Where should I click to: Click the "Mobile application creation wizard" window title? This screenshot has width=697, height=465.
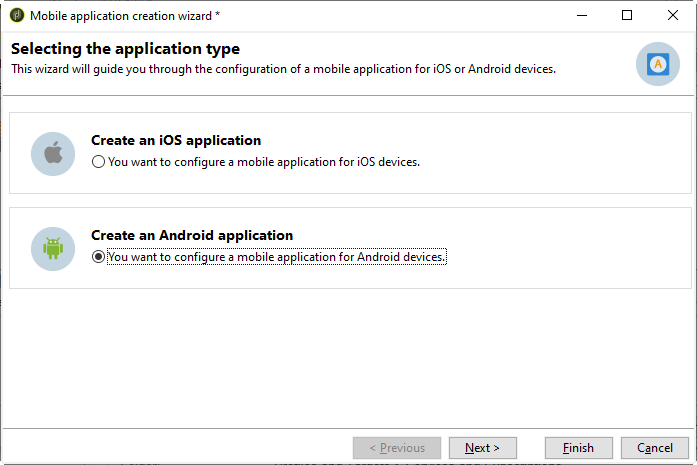pos(125,16)
